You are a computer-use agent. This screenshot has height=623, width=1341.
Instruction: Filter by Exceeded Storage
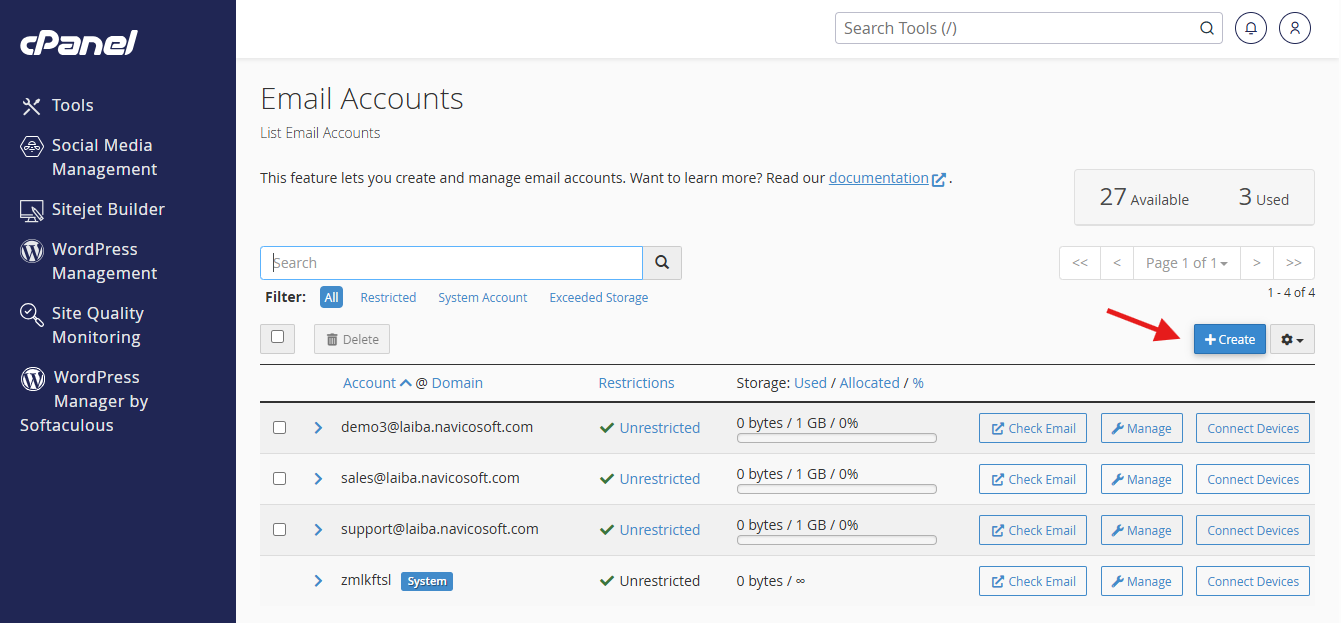pyautogui.click(x=598, y=298)
